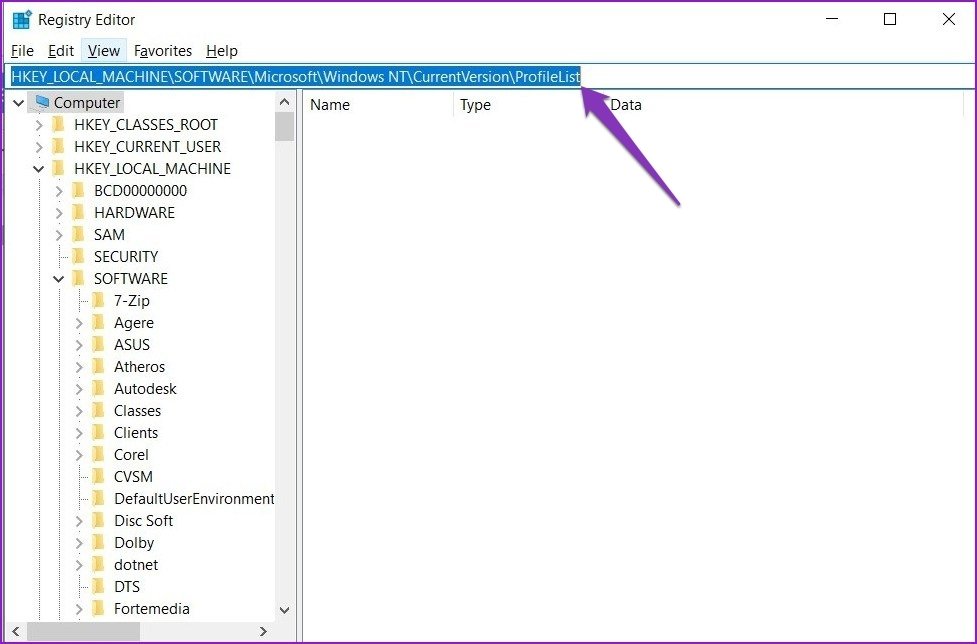The width and height of the screenshot is (977, 644).
Task: Click the HKEY_CURRENT_USER folder icon
Action: [59, 146]
